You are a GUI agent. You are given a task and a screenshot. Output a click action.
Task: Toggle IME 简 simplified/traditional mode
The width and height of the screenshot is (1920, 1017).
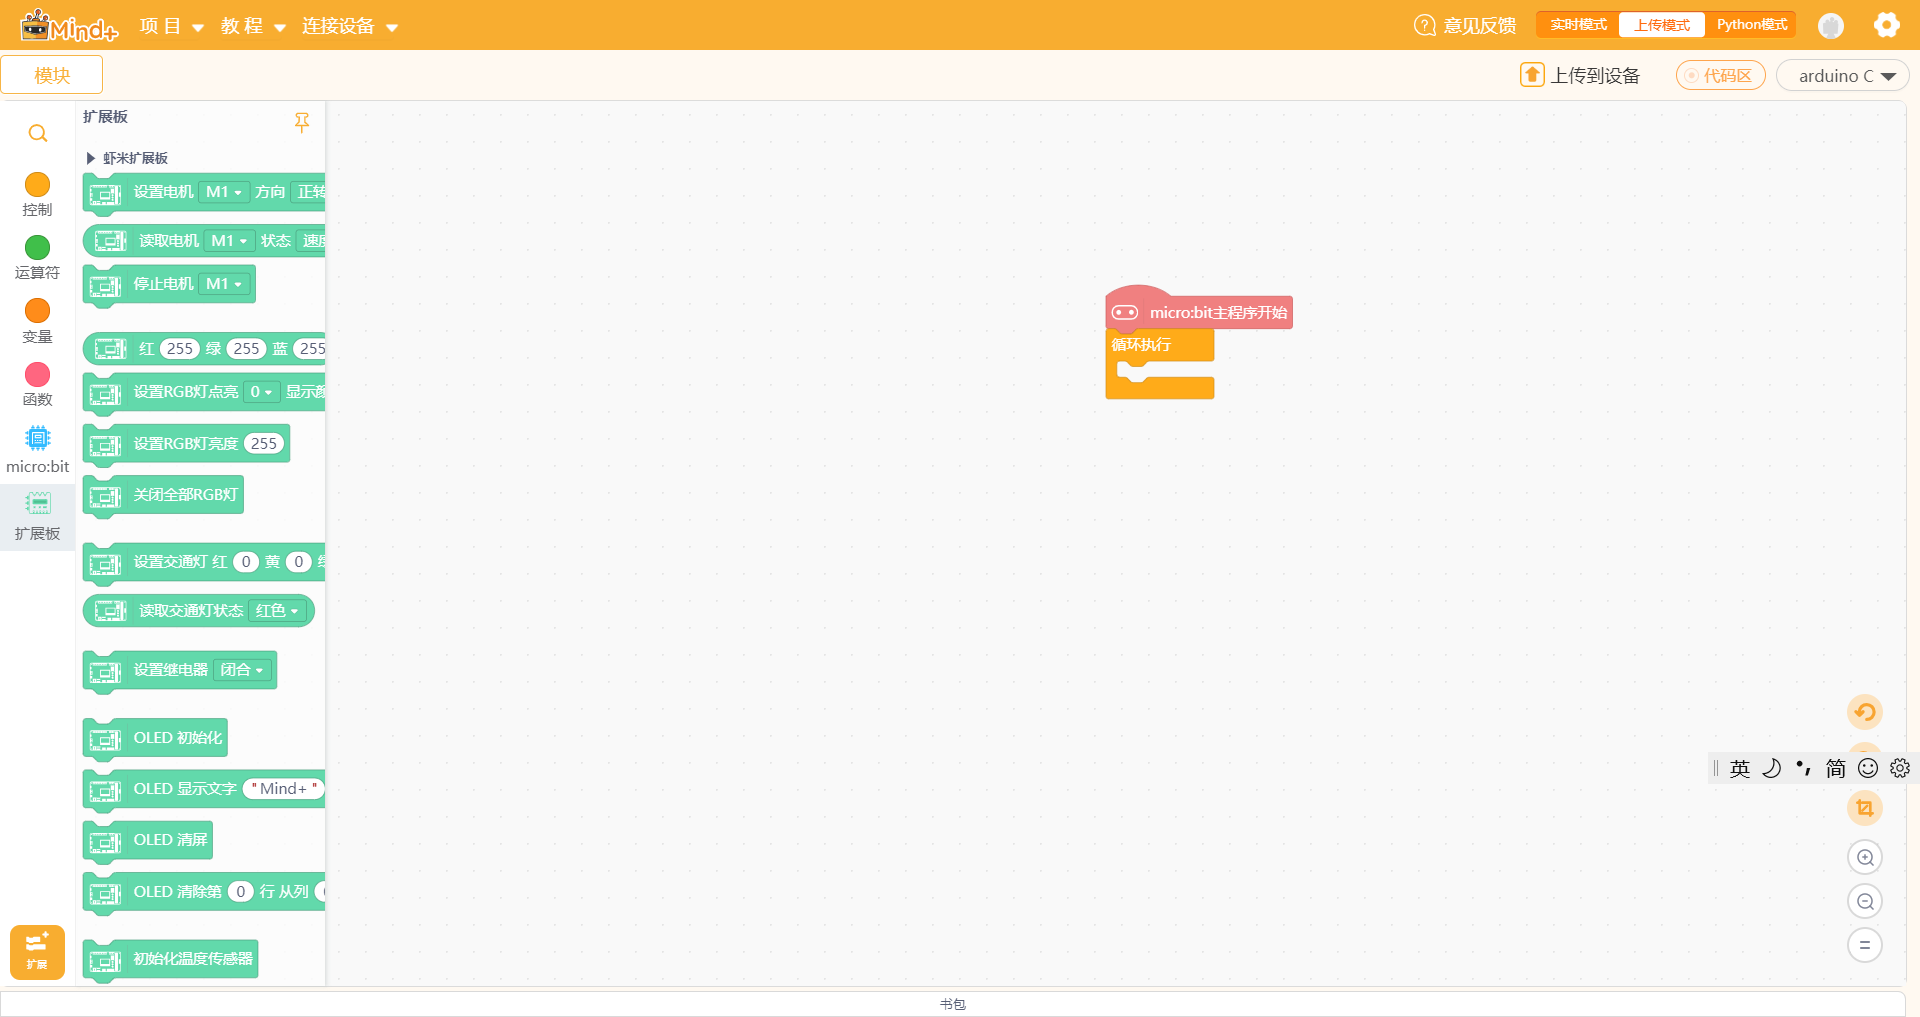[1836, 768]
